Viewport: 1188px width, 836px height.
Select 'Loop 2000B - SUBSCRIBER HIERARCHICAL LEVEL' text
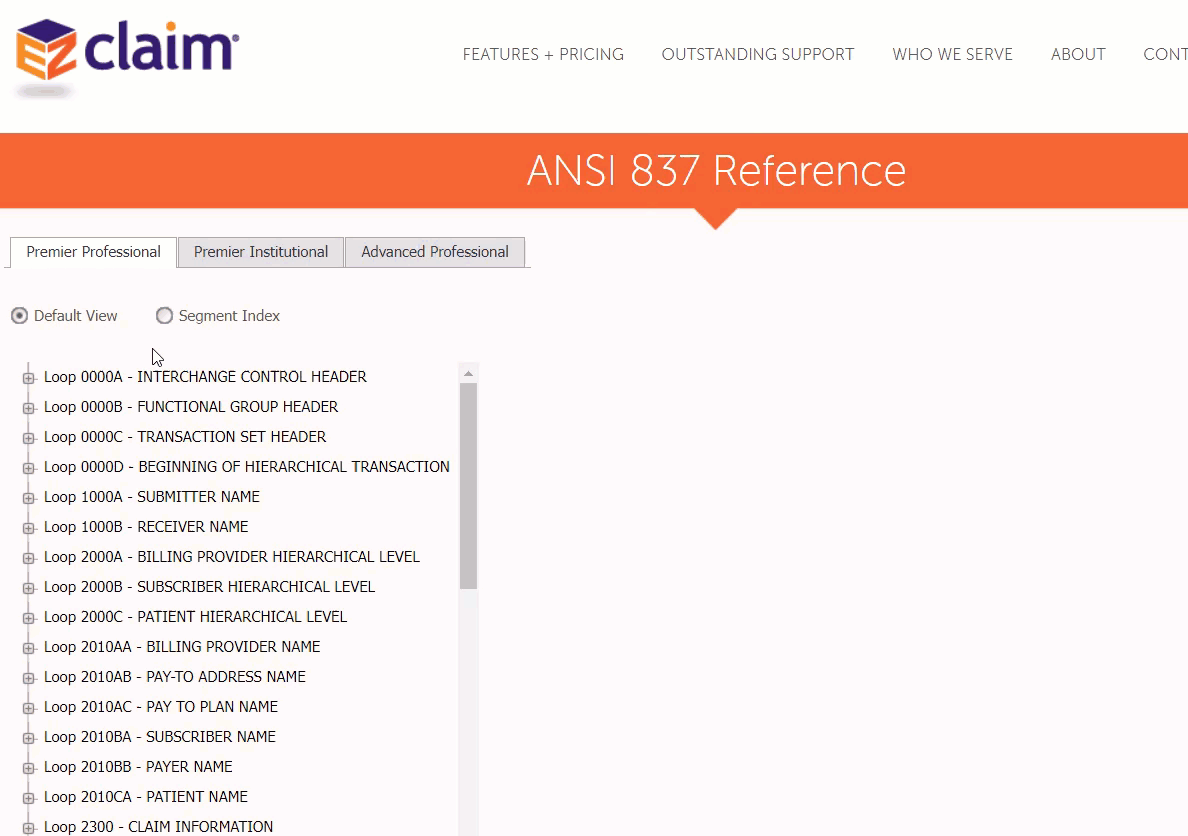[x=209, y=587]
